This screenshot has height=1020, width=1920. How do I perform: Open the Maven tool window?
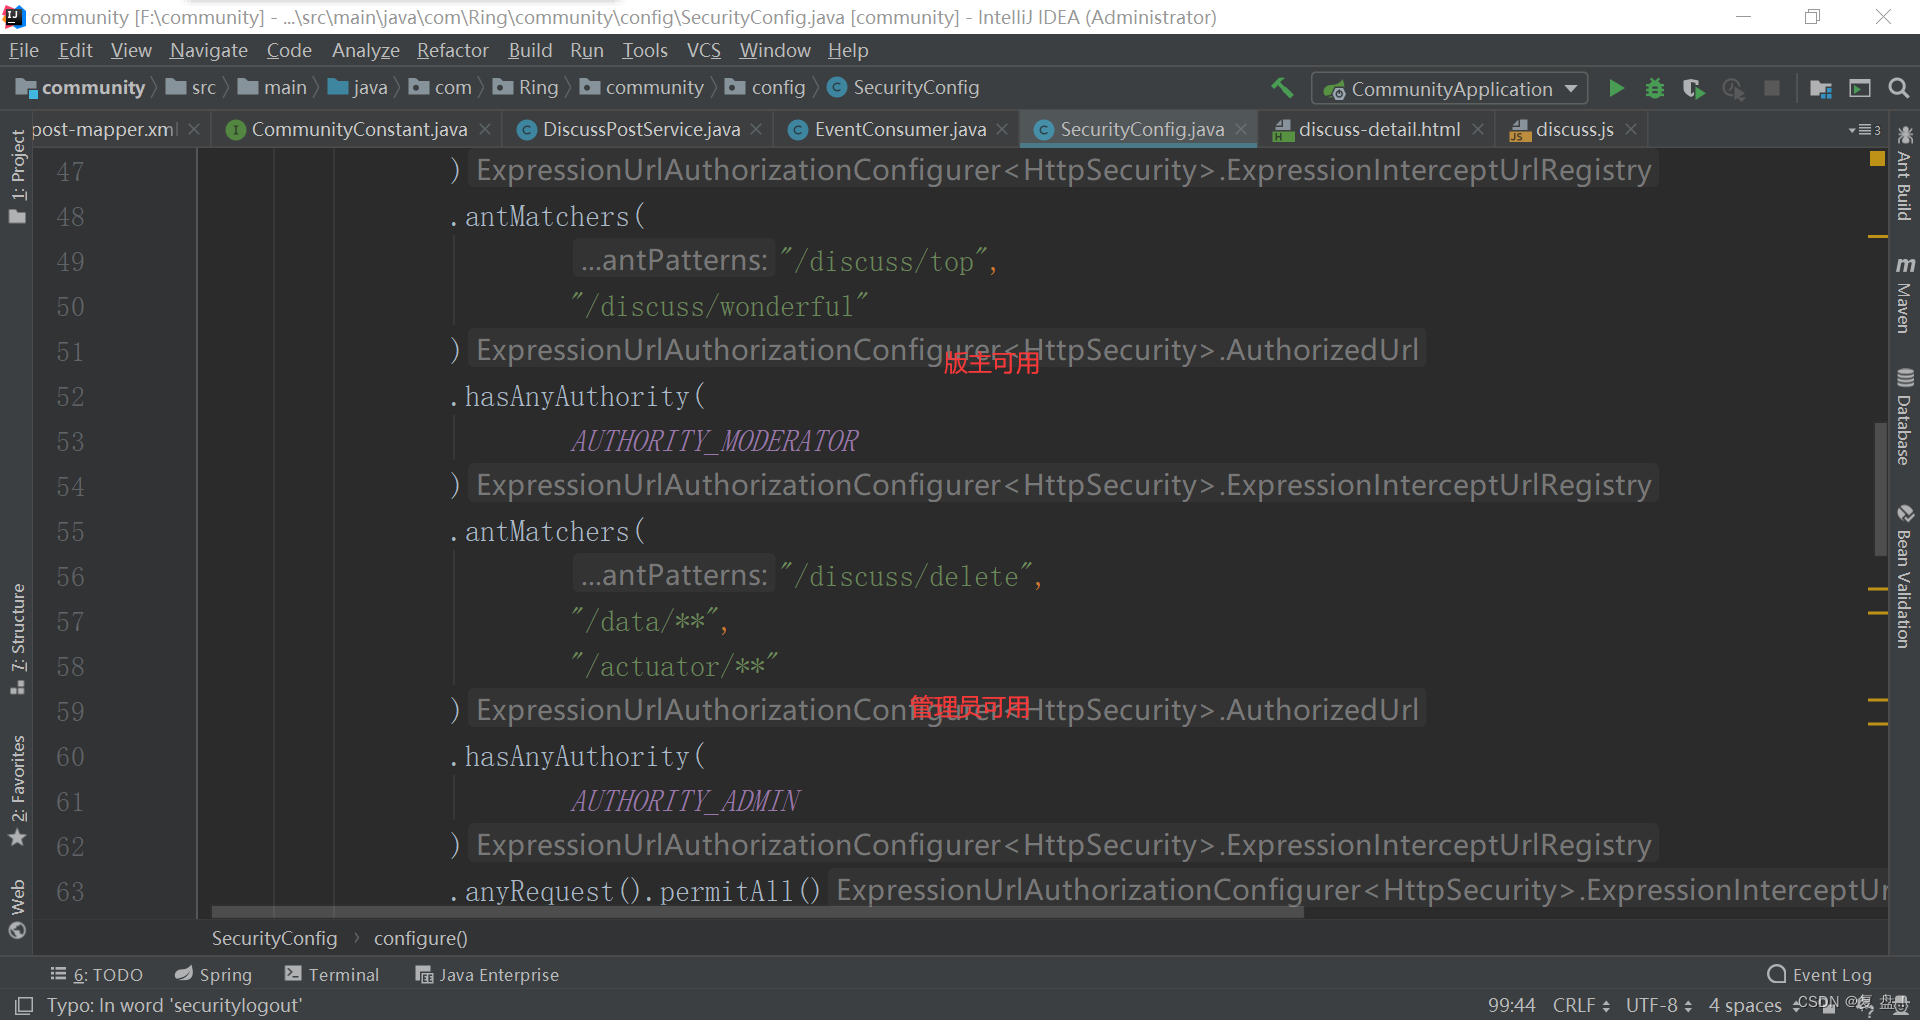1904,295
